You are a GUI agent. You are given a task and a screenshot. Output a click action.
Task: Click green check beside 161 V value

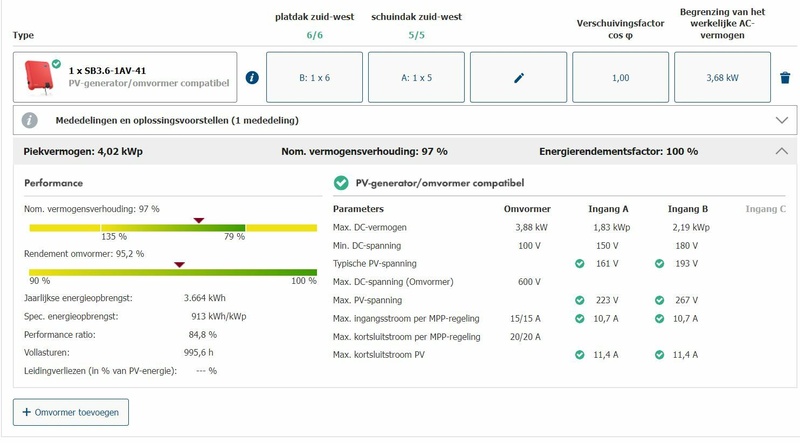[x=580, y=263]
